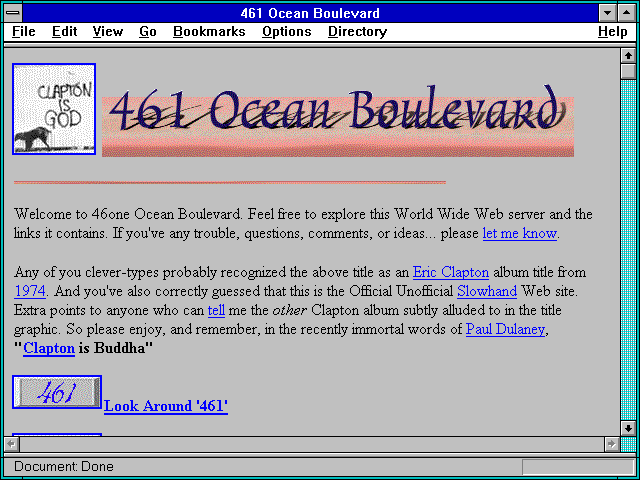This screenshot has height=480, width=640.
Task: Open the Slowhand link
Action: pos(487,291)
